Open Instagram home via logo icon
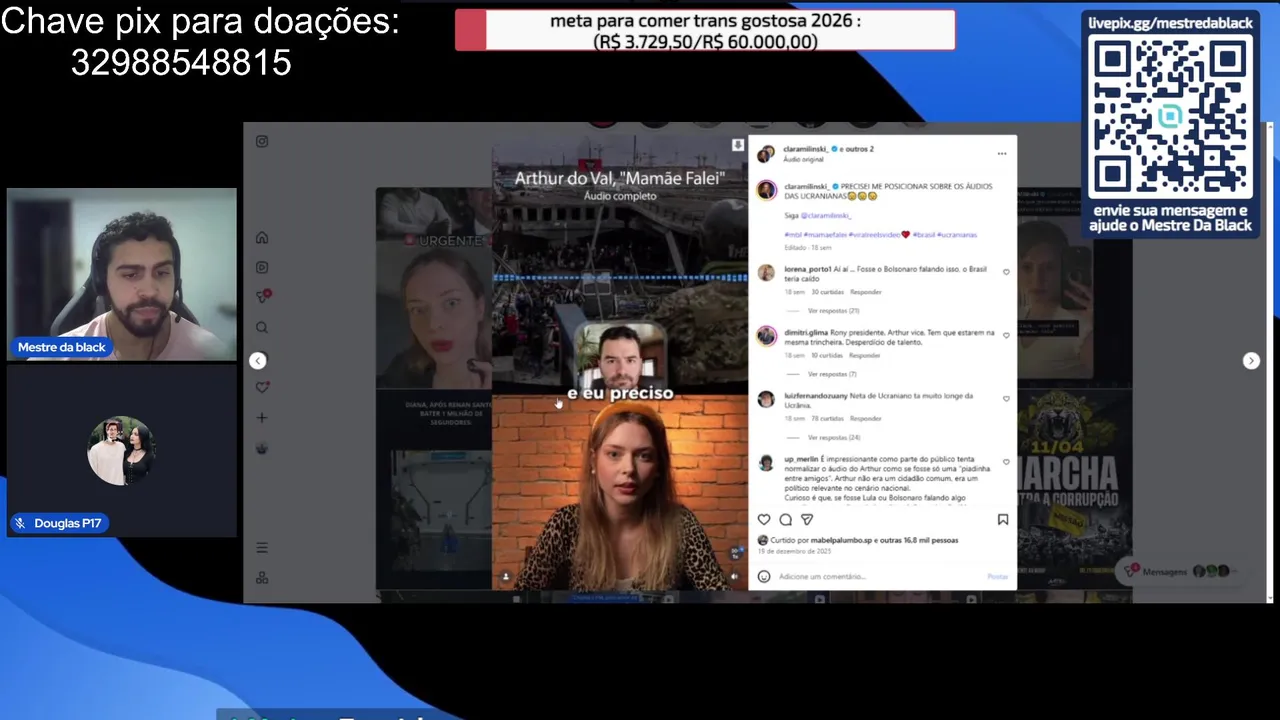The height and width of the screenshot is (720, 1280). (x=262, y=142)
